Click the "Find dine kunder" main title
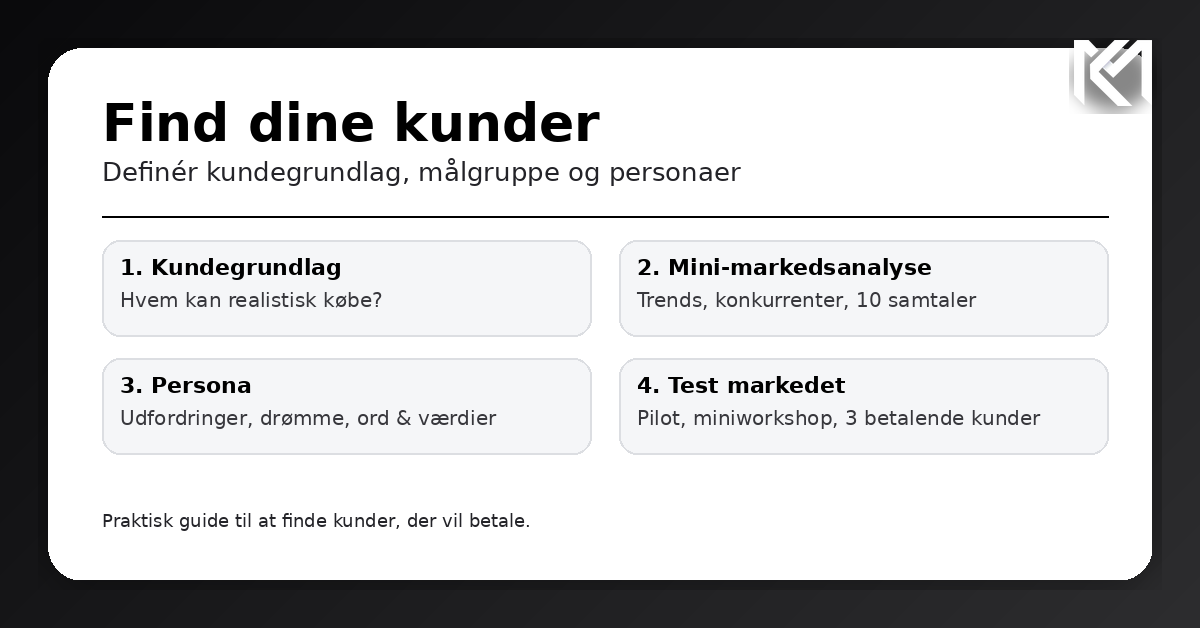The width and height of the screenshot is (1200, 628). click(x=351, y=124)
